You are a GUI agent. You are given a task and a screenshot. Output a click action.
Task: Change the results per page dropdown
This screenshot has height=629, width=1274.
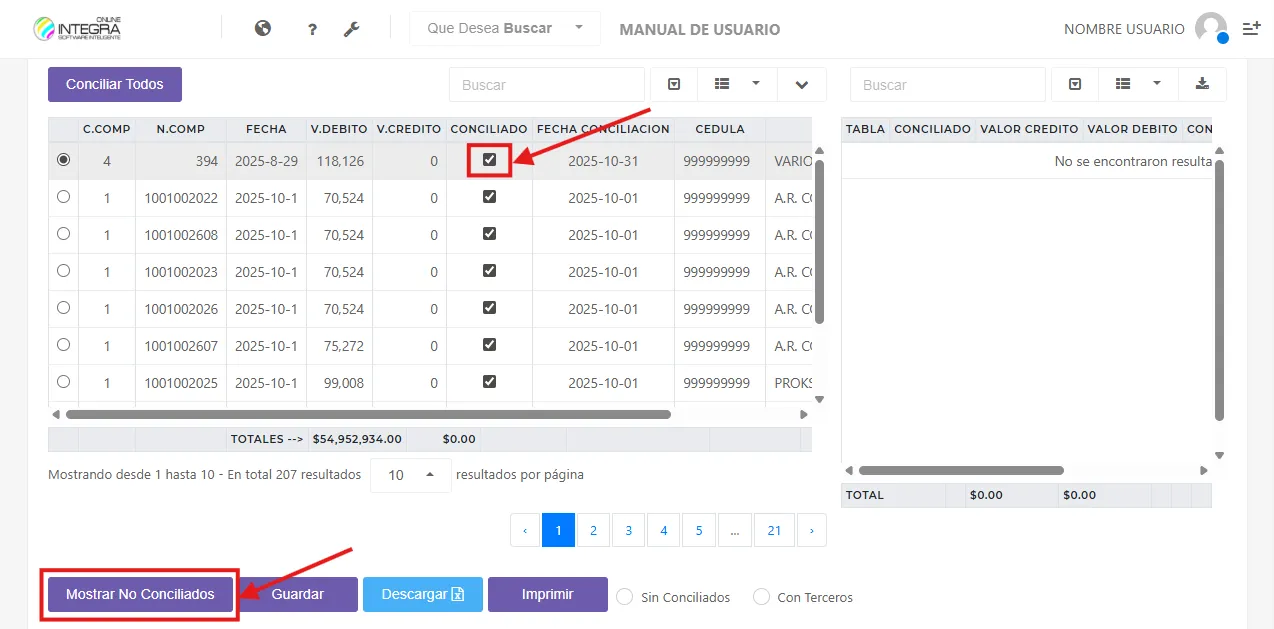(x=410, y=475)
